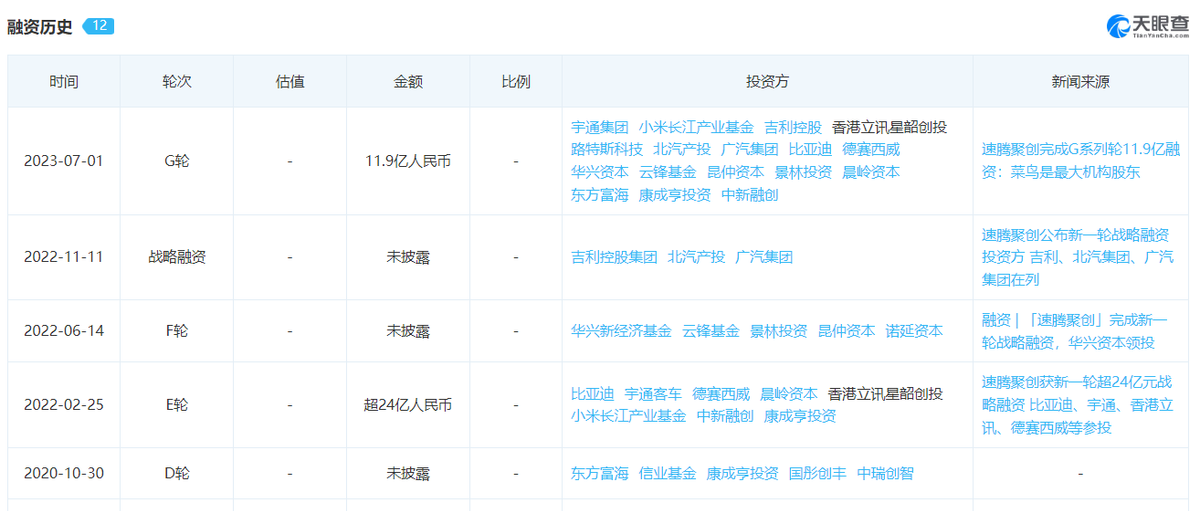The height and width of the screenshot is (511, 1200).
Task: Click amount cell 11.9亿人民币
Action: (x=408, y=161)
